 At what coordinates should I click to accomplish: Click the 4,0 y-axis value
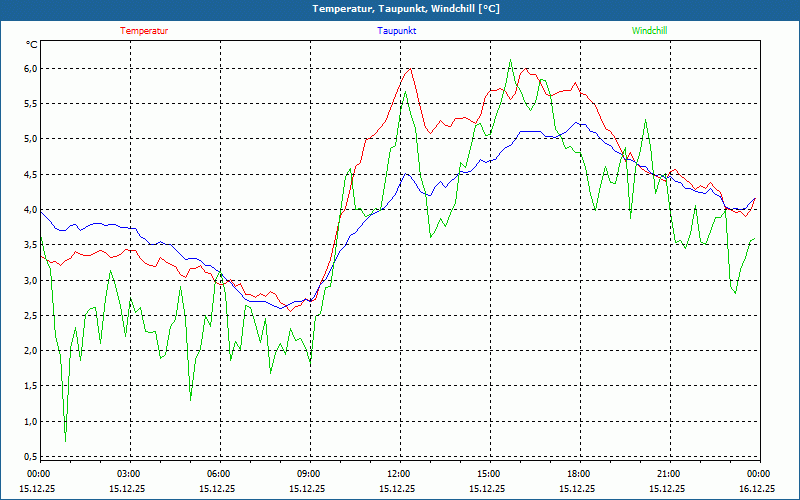(31, 210)
